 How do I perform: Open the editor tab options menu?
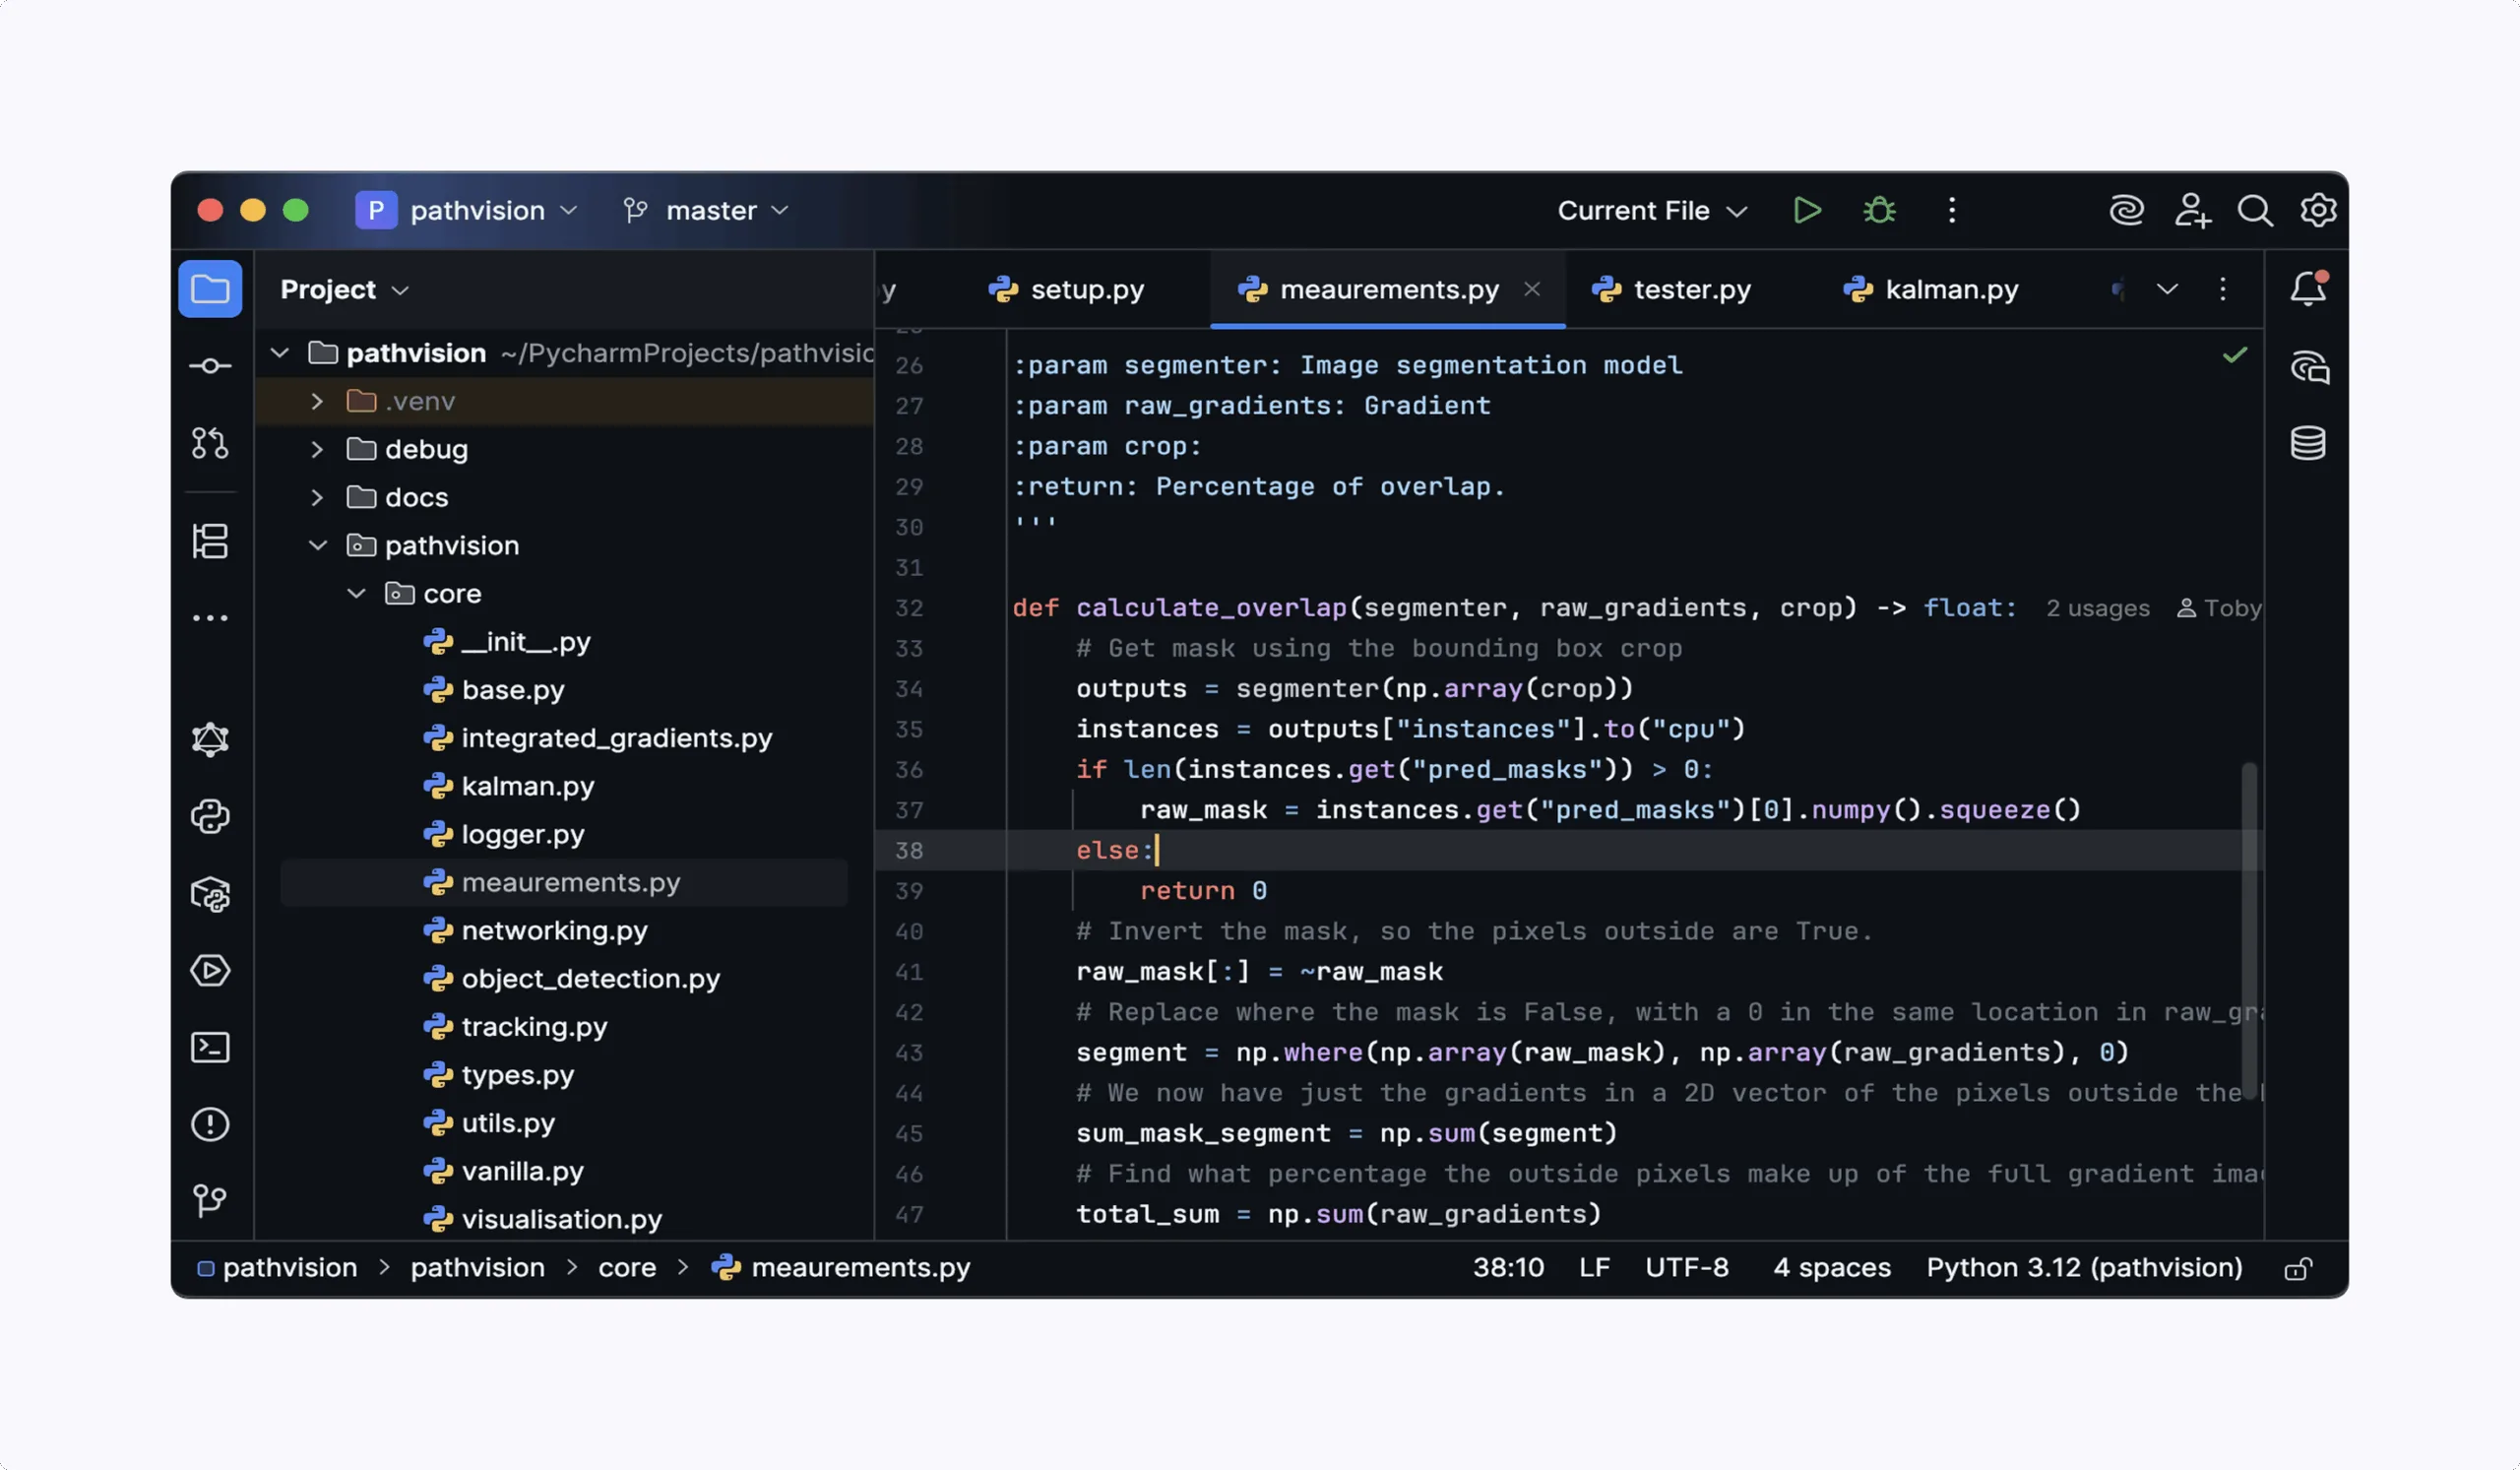tap(2223, 289)
